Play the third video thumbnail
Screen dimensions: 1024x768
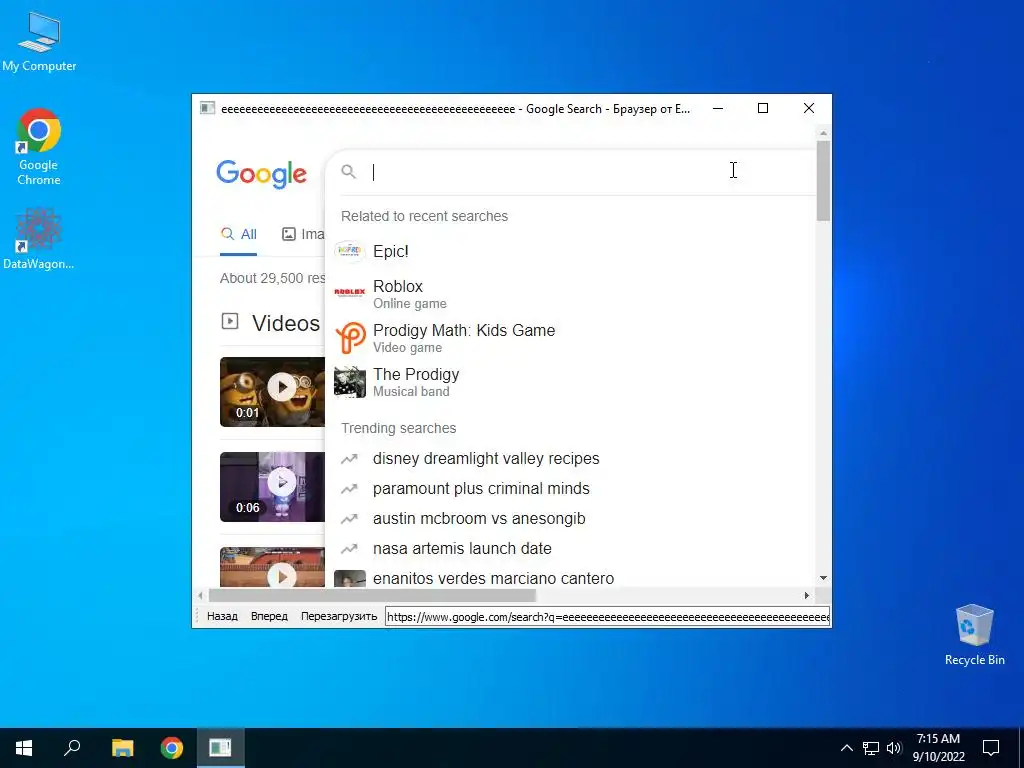(272, 567)
